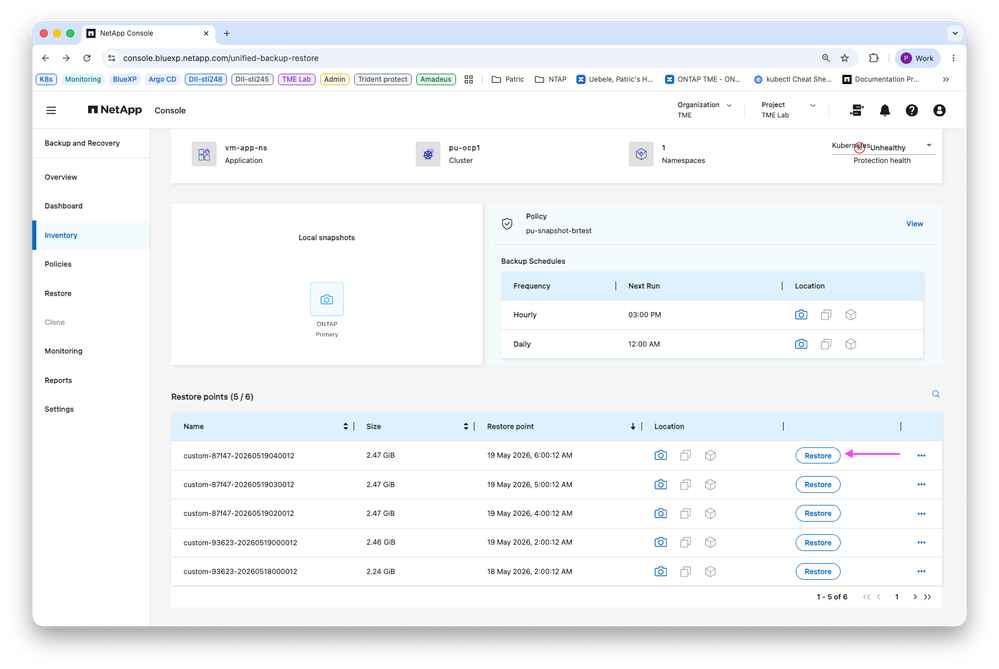999x669 pixels.
Task: Open Dashboard in the sidebar
Action: point(63,206)
